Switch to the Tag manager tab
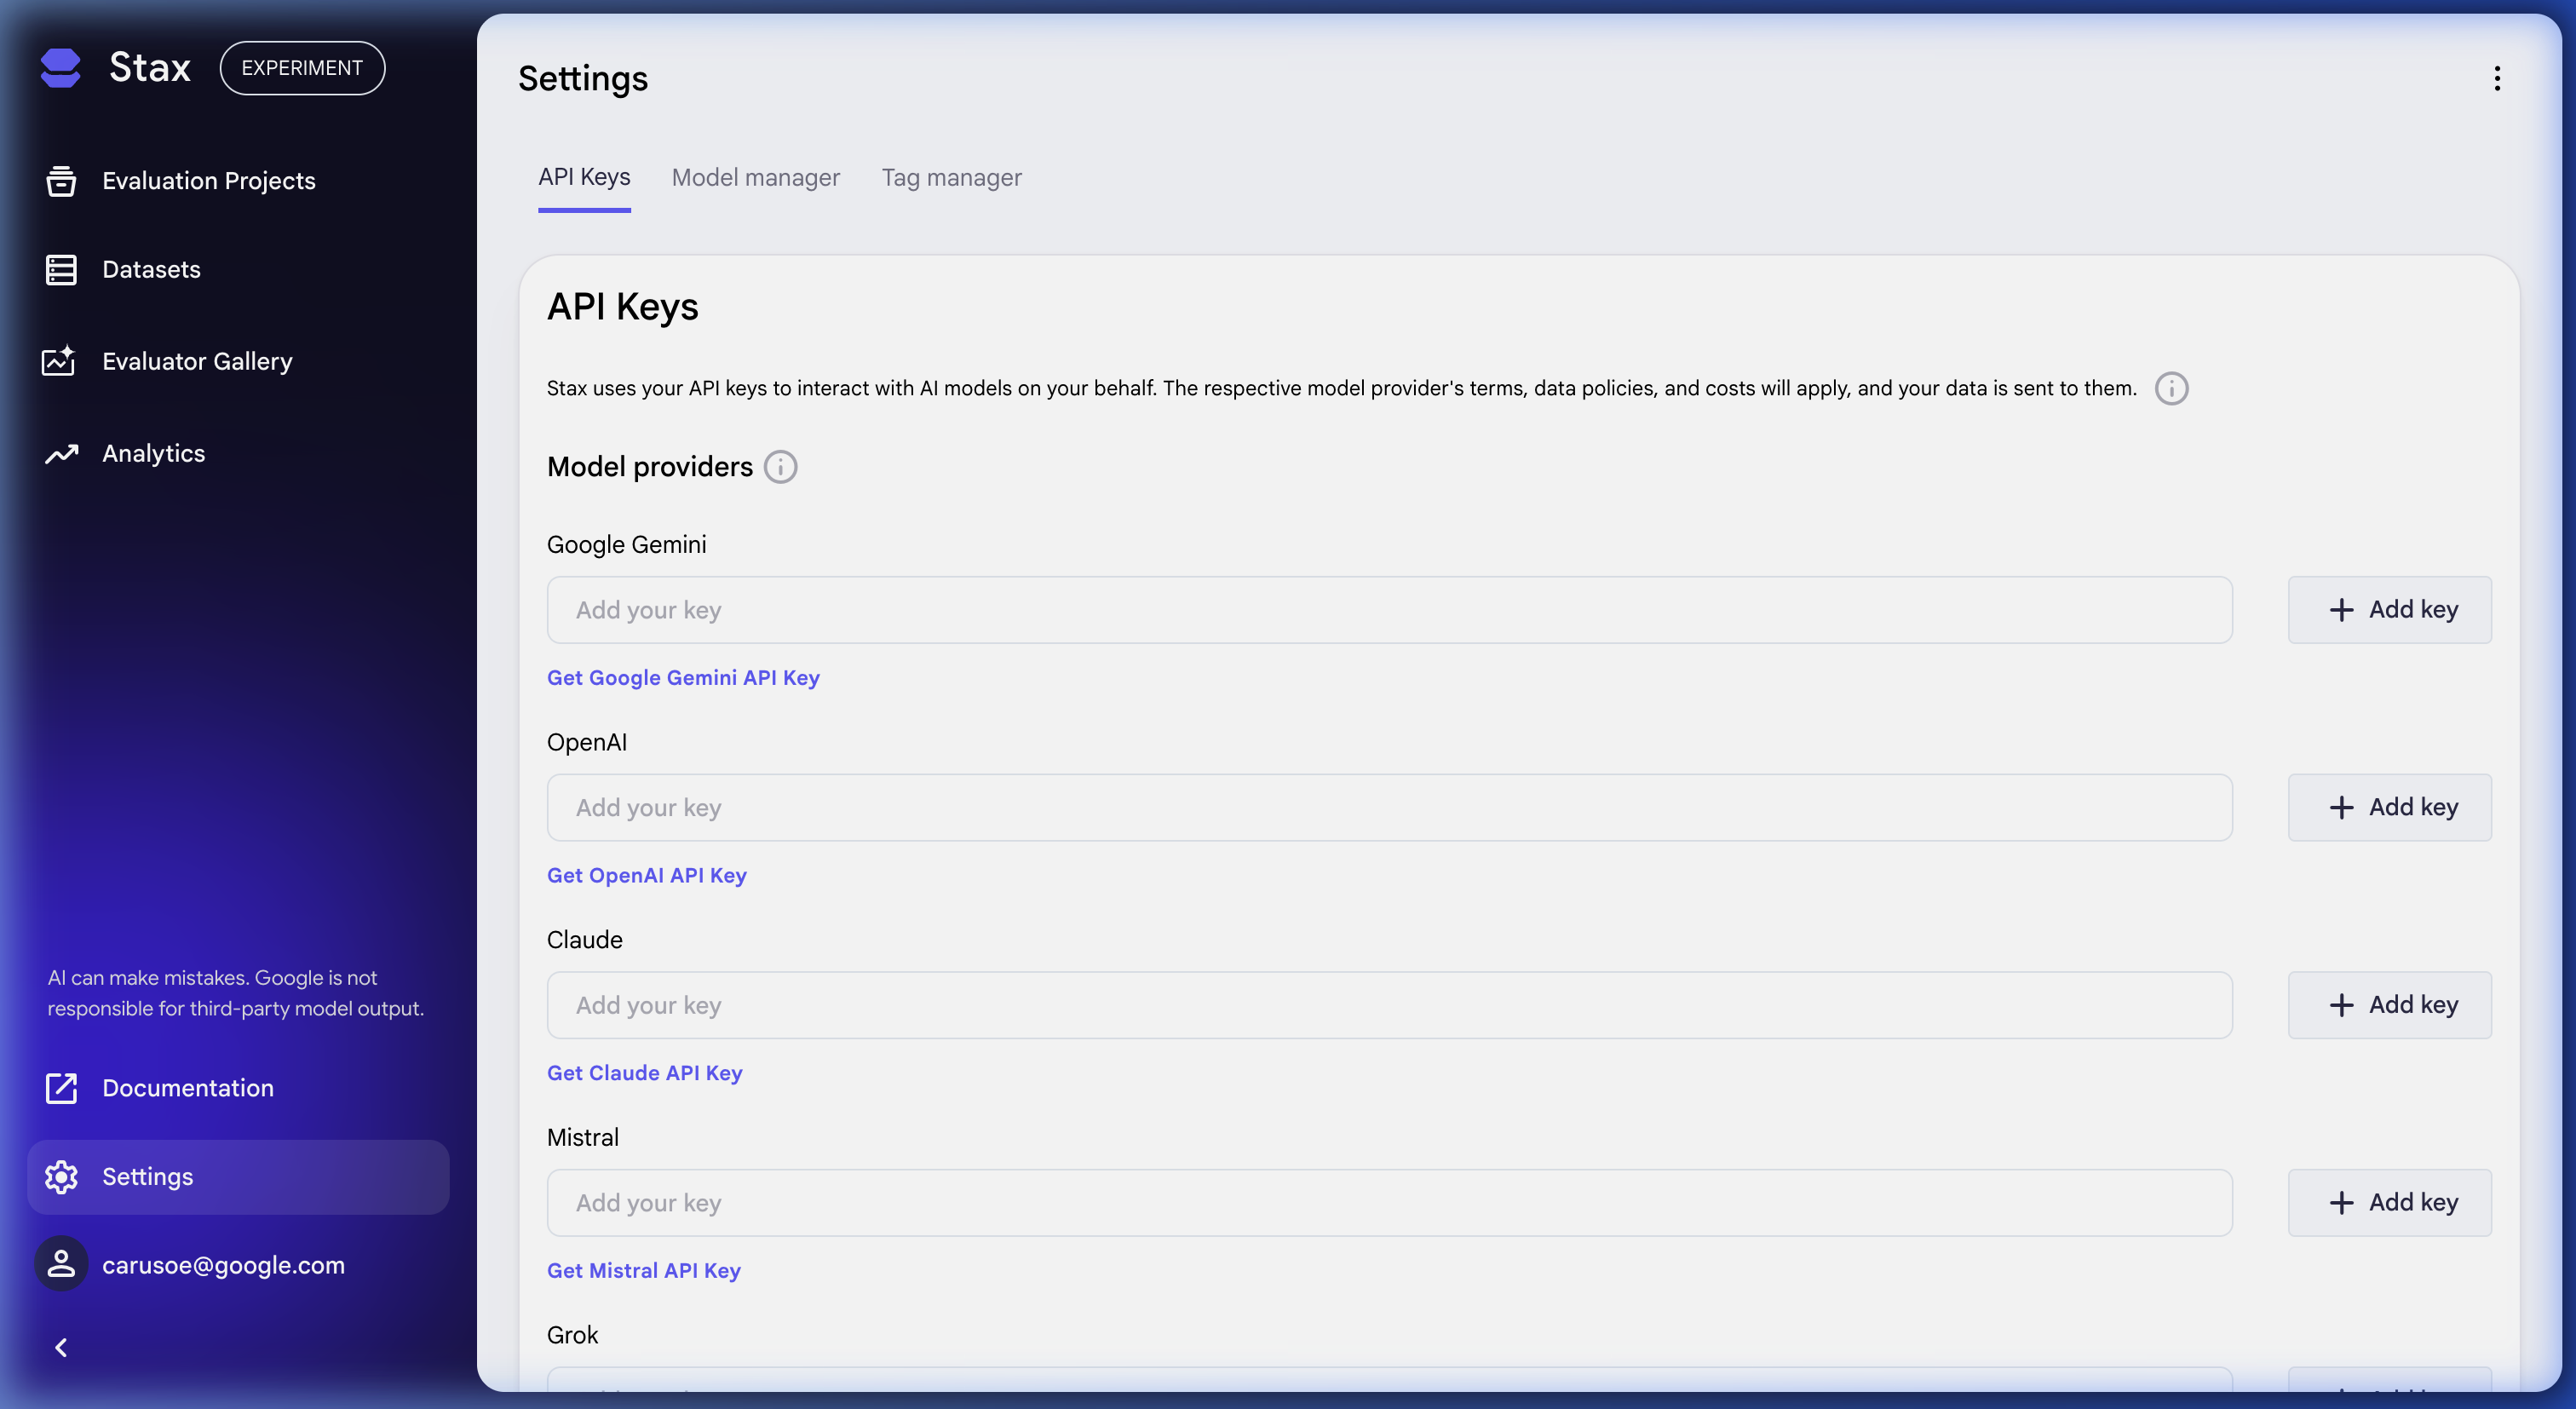The height and width of the screenshot is (1409, 2576). point(951,177)
